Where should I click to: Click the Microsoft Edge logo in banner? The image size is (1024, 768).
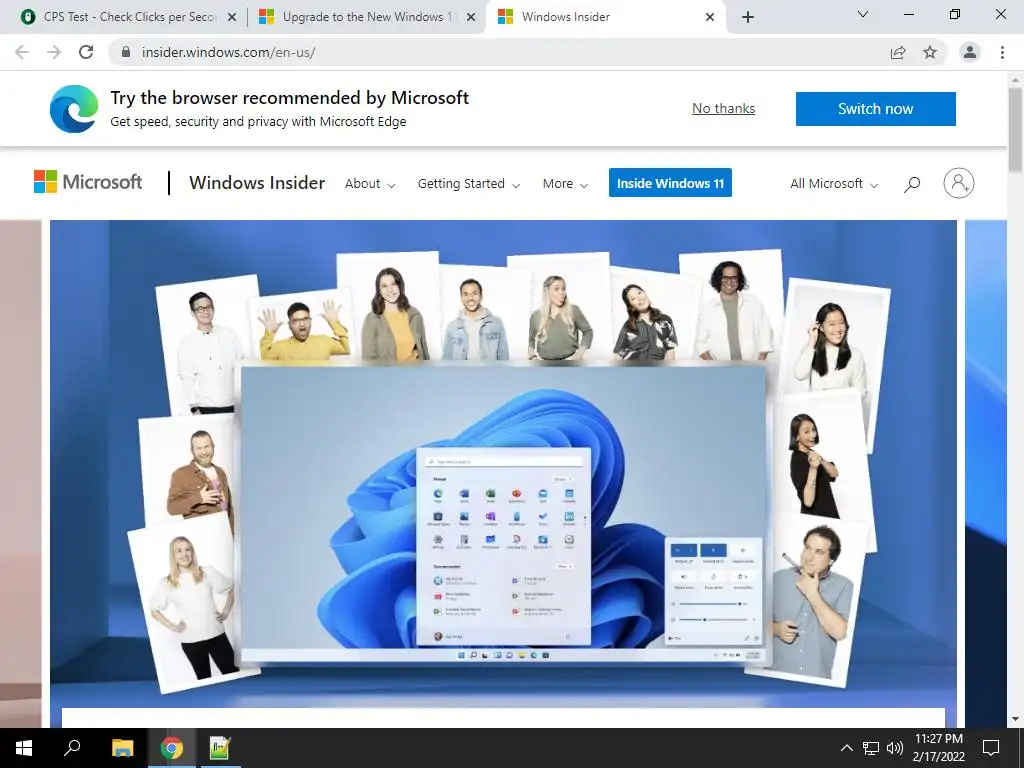point(74,108)
